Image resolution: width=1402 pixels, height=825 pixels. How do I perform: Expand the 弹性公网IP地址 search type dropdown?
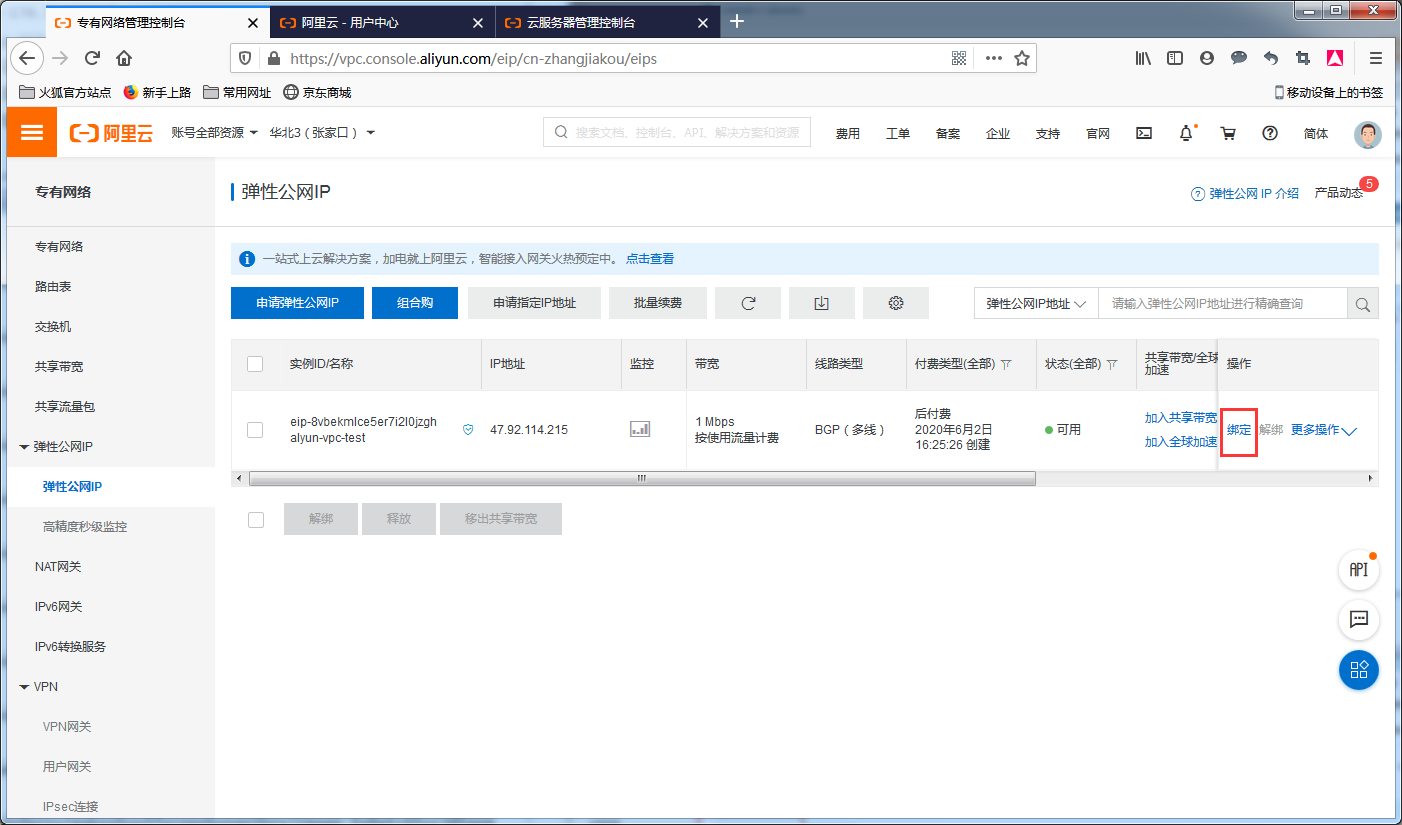1036,304
